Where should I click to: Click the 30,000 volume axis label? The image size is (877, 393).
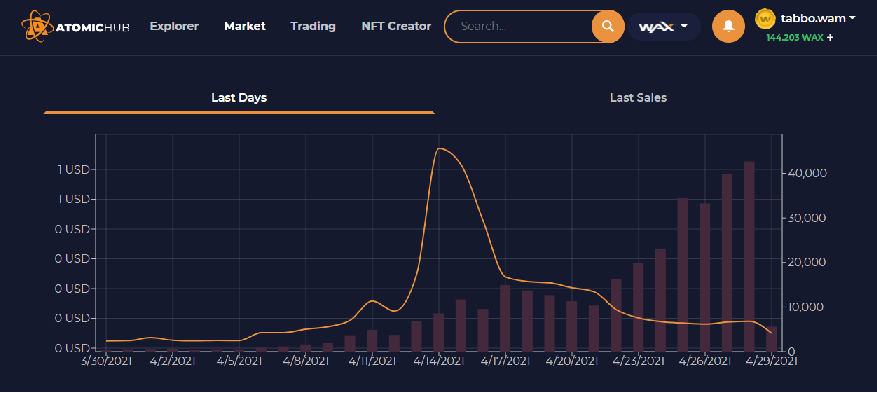coord(807,218)
